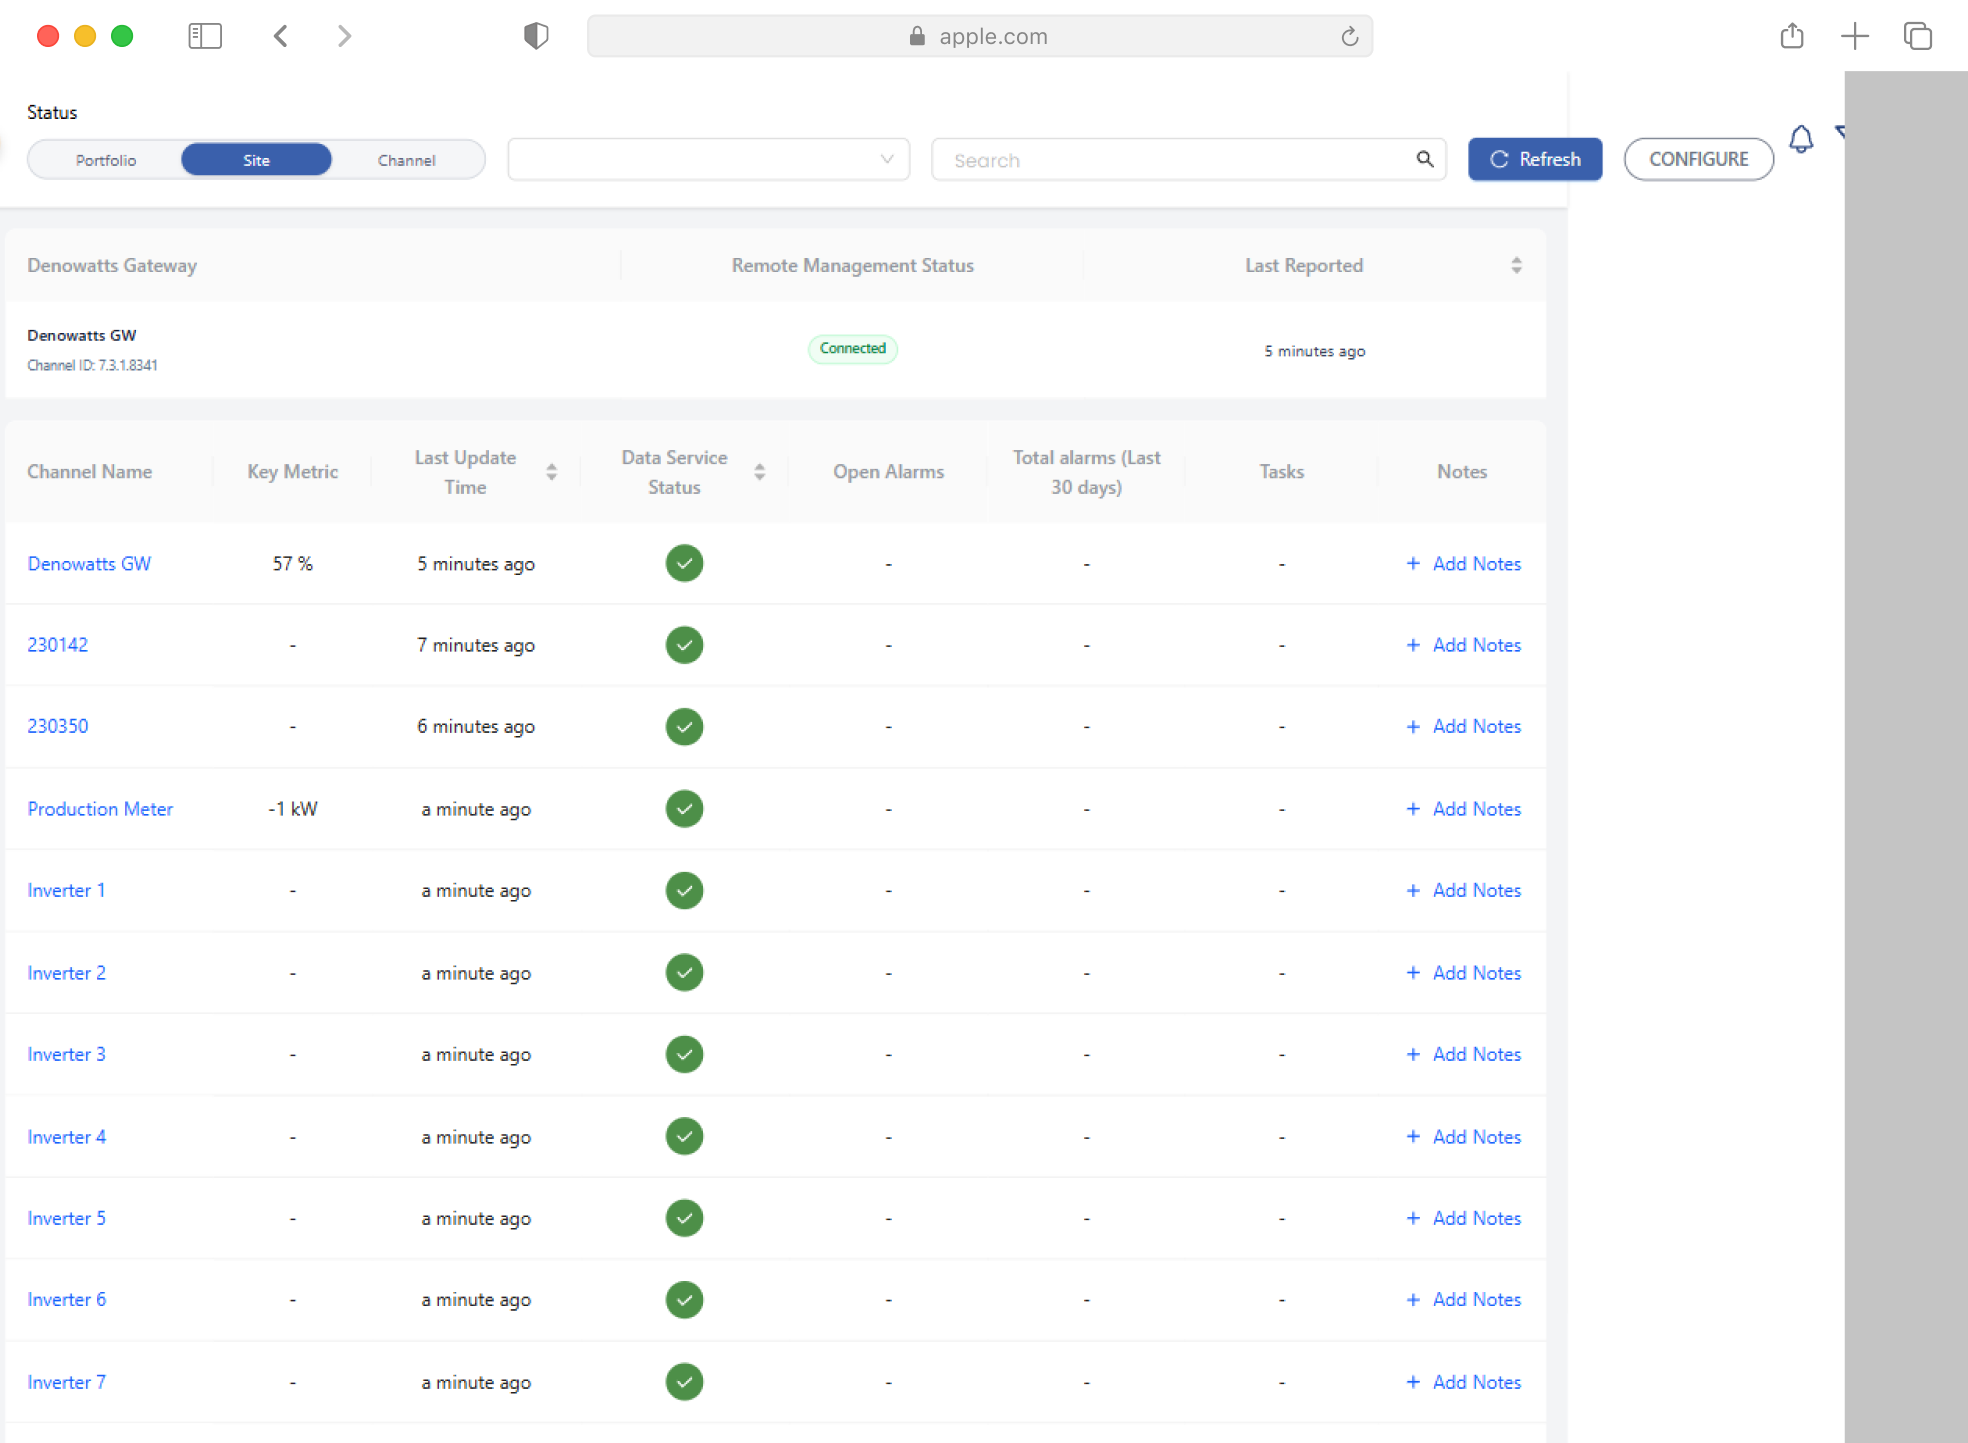Switch to Portfolio view

point(105,160)
